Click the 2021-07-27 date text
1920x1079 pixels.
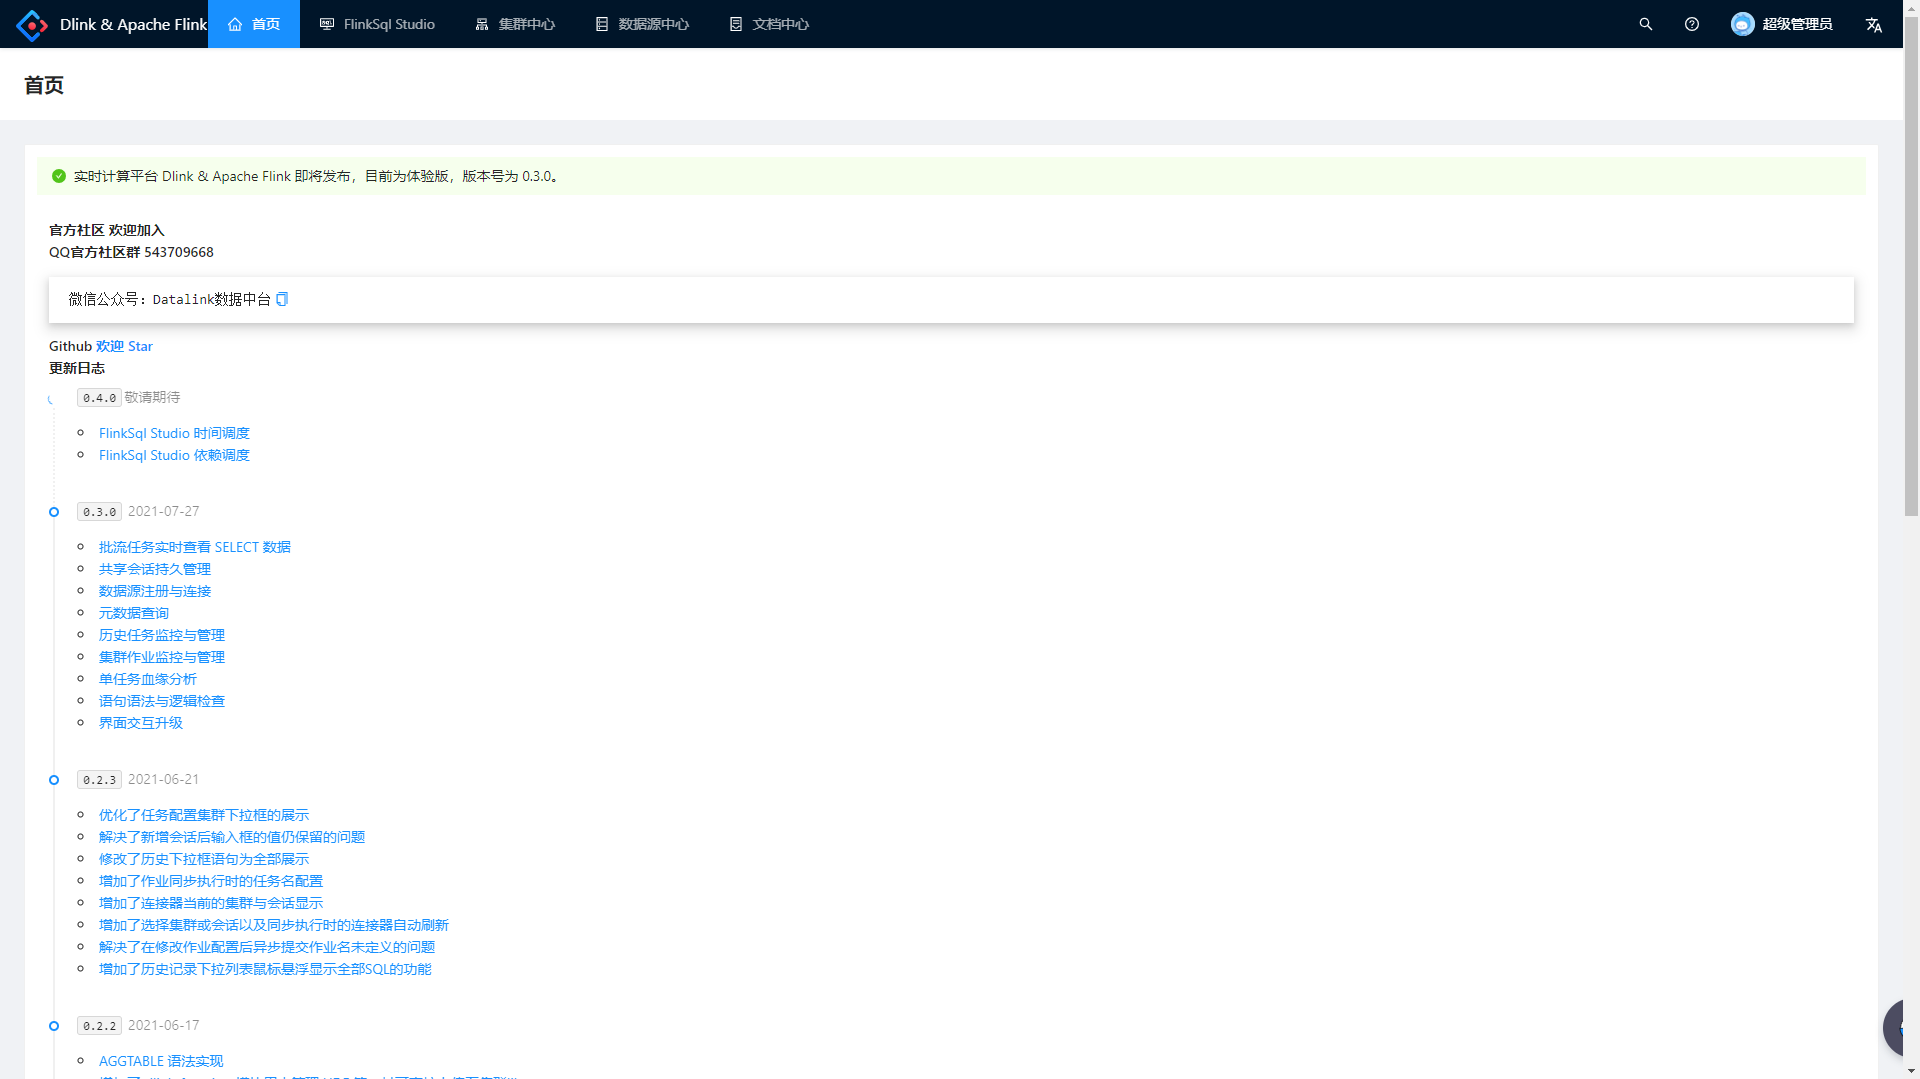tap(164, 511)
